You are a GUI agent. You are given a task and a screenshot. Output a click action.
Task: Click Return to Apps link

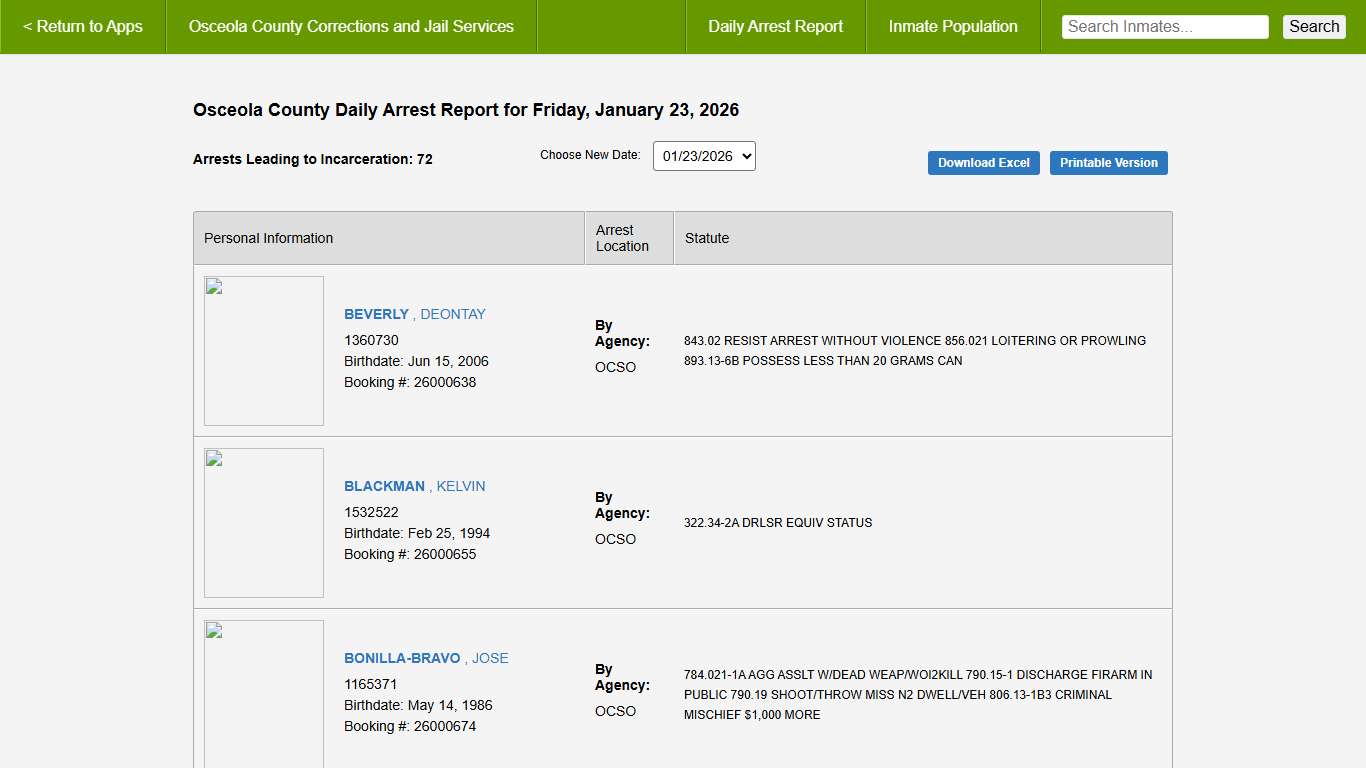(x=83, y=27)
